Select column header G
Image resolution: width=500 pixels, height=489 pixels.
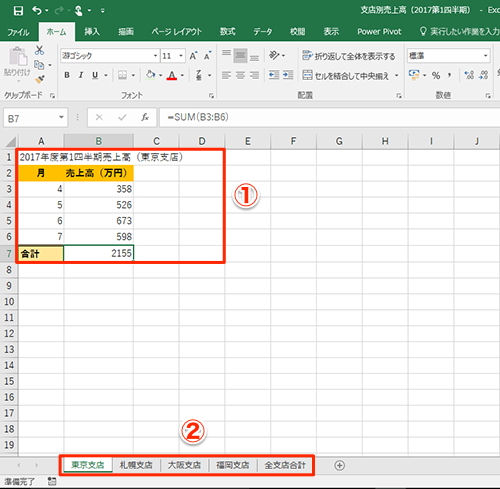click(339, 141)
